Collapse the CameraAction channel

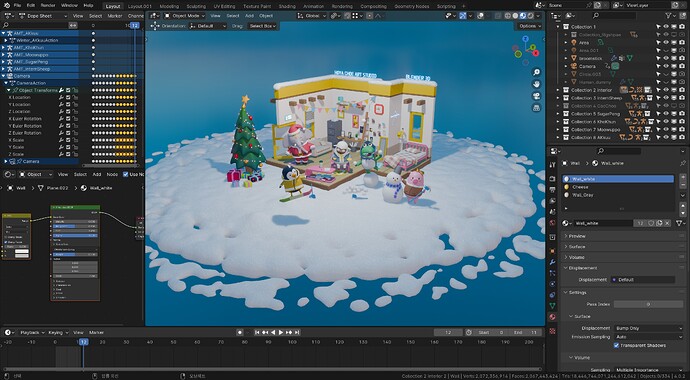point(6,83)
